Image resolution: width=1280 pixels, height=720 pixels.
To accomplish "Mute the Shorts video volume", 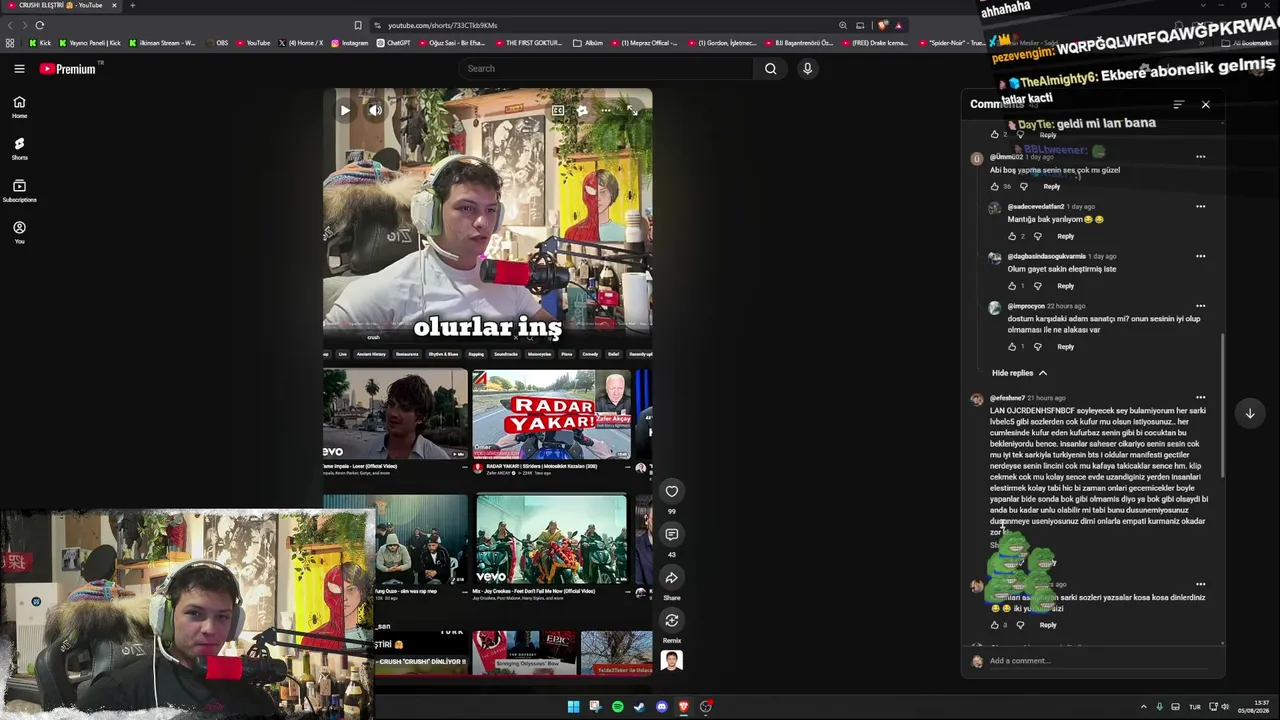I will (375, 110).
